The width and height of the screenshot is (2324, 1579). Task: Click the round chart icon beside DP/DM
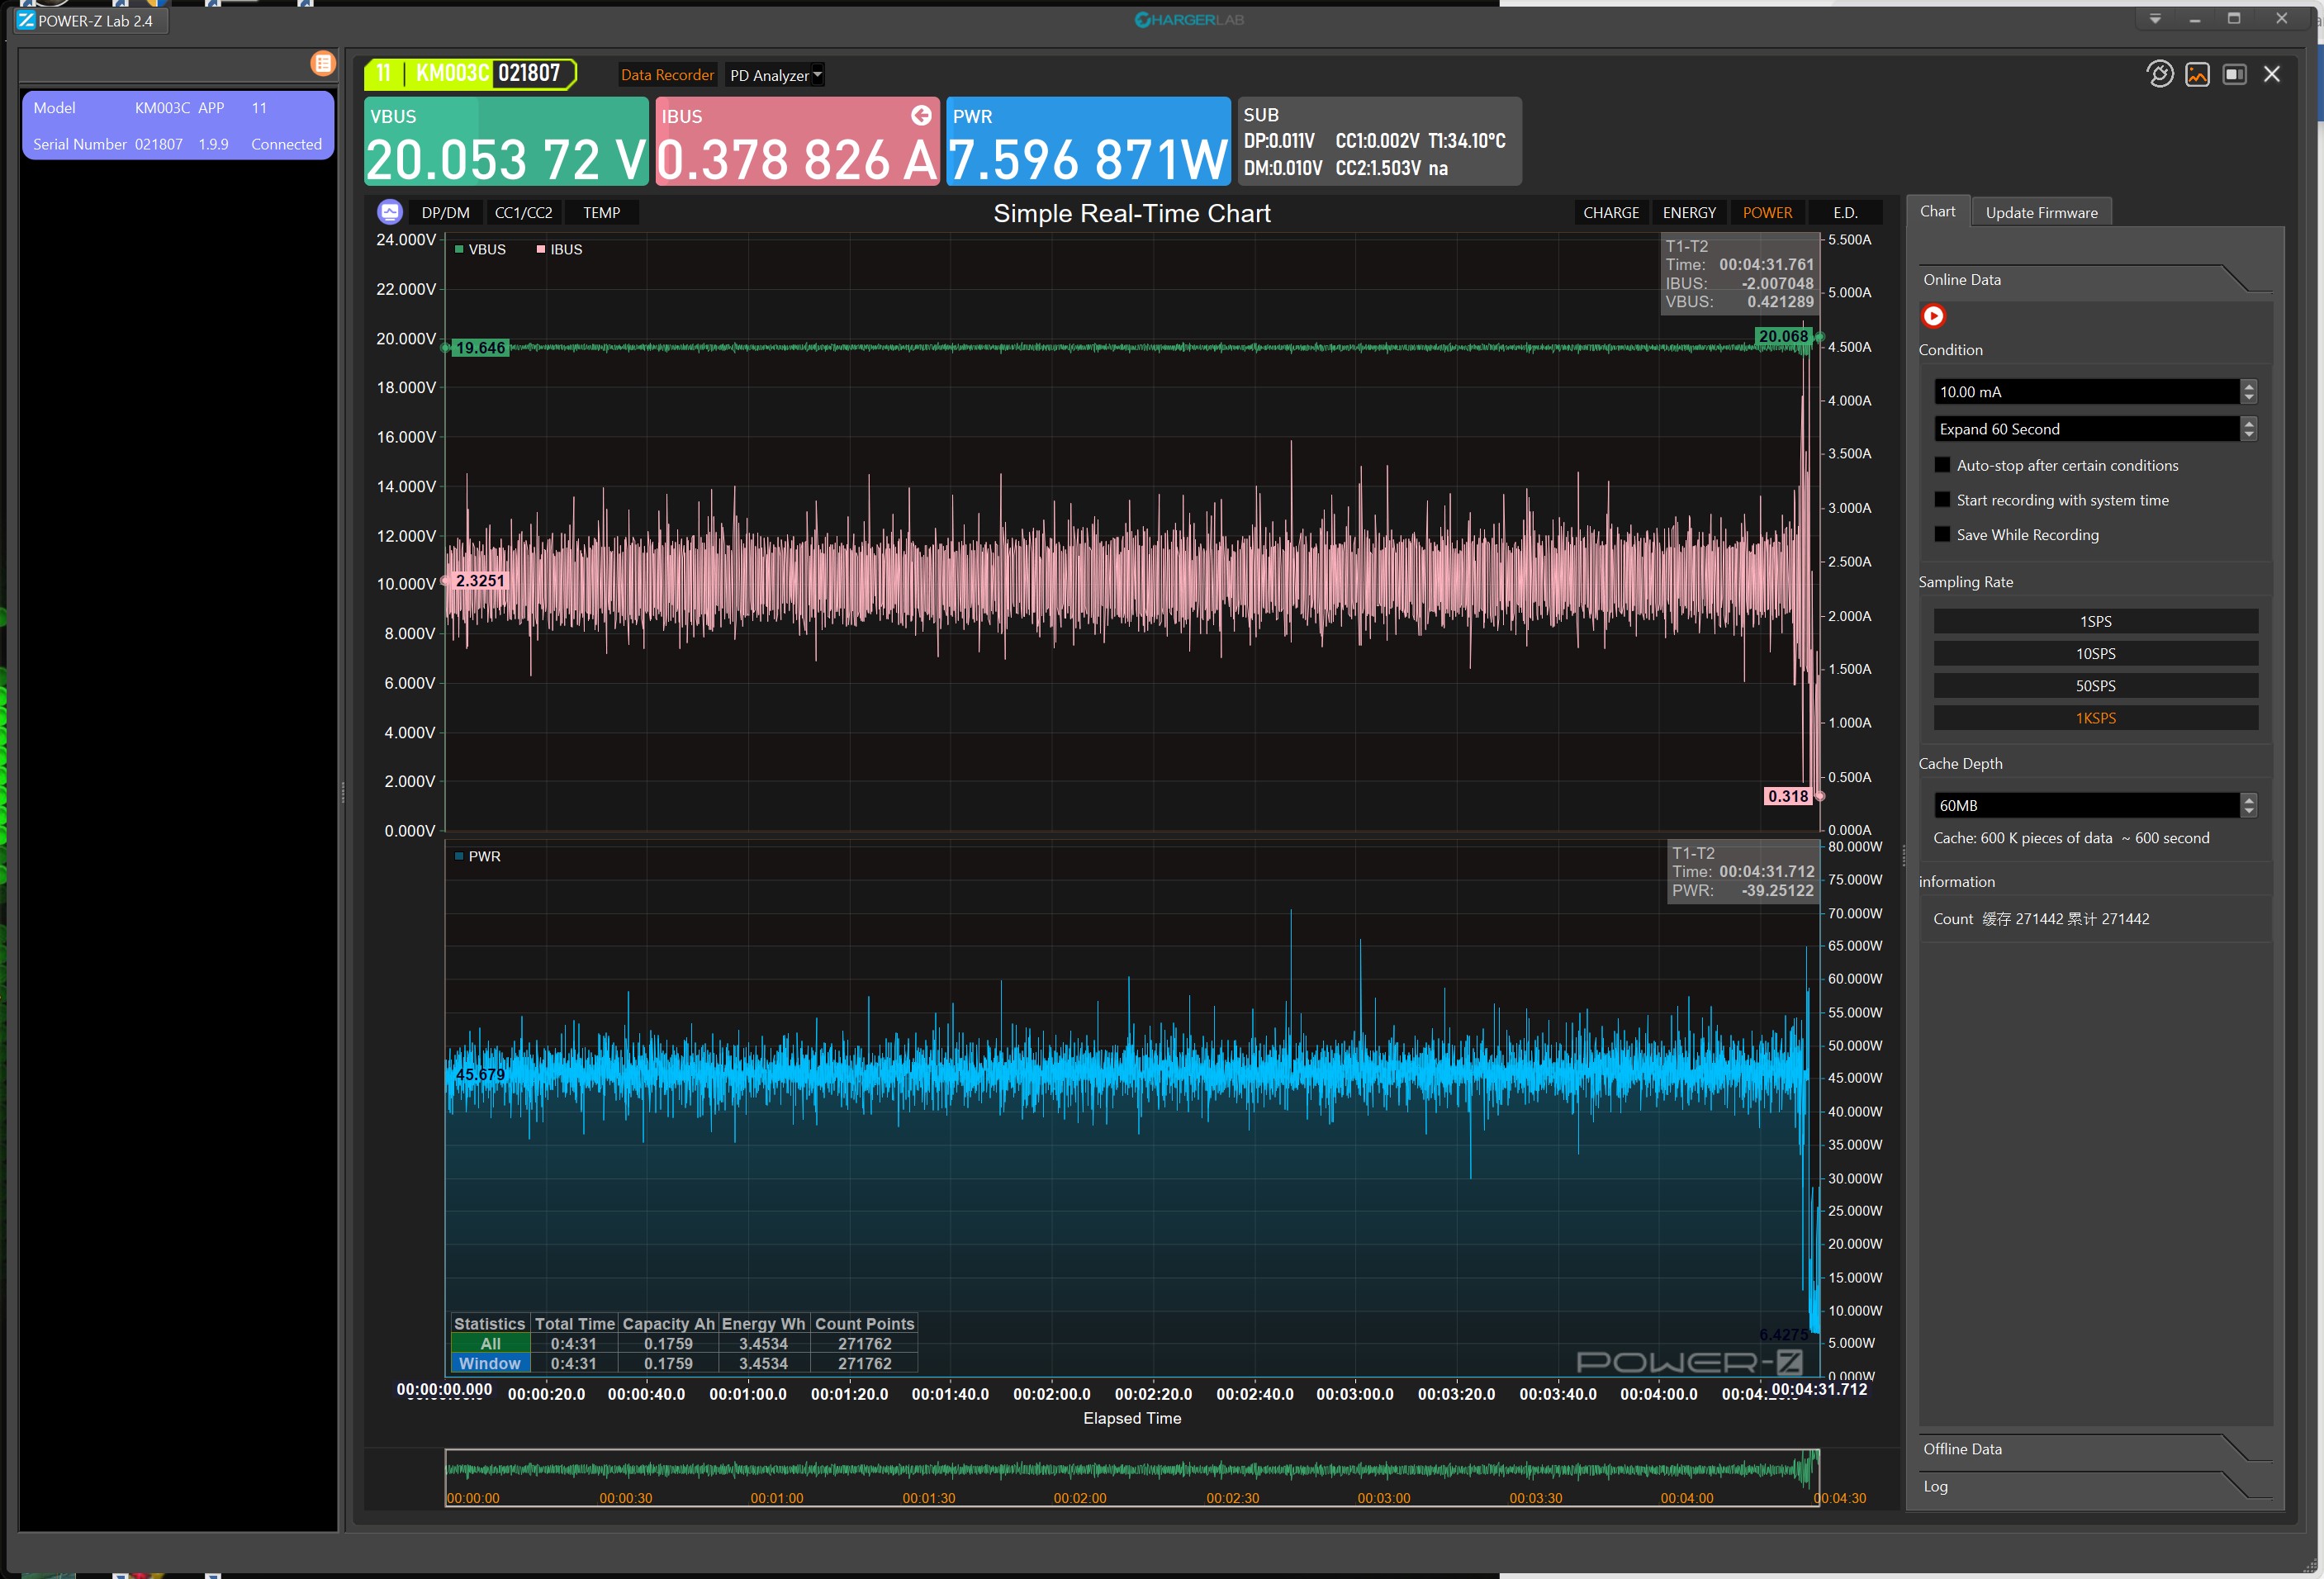[389, 212]
